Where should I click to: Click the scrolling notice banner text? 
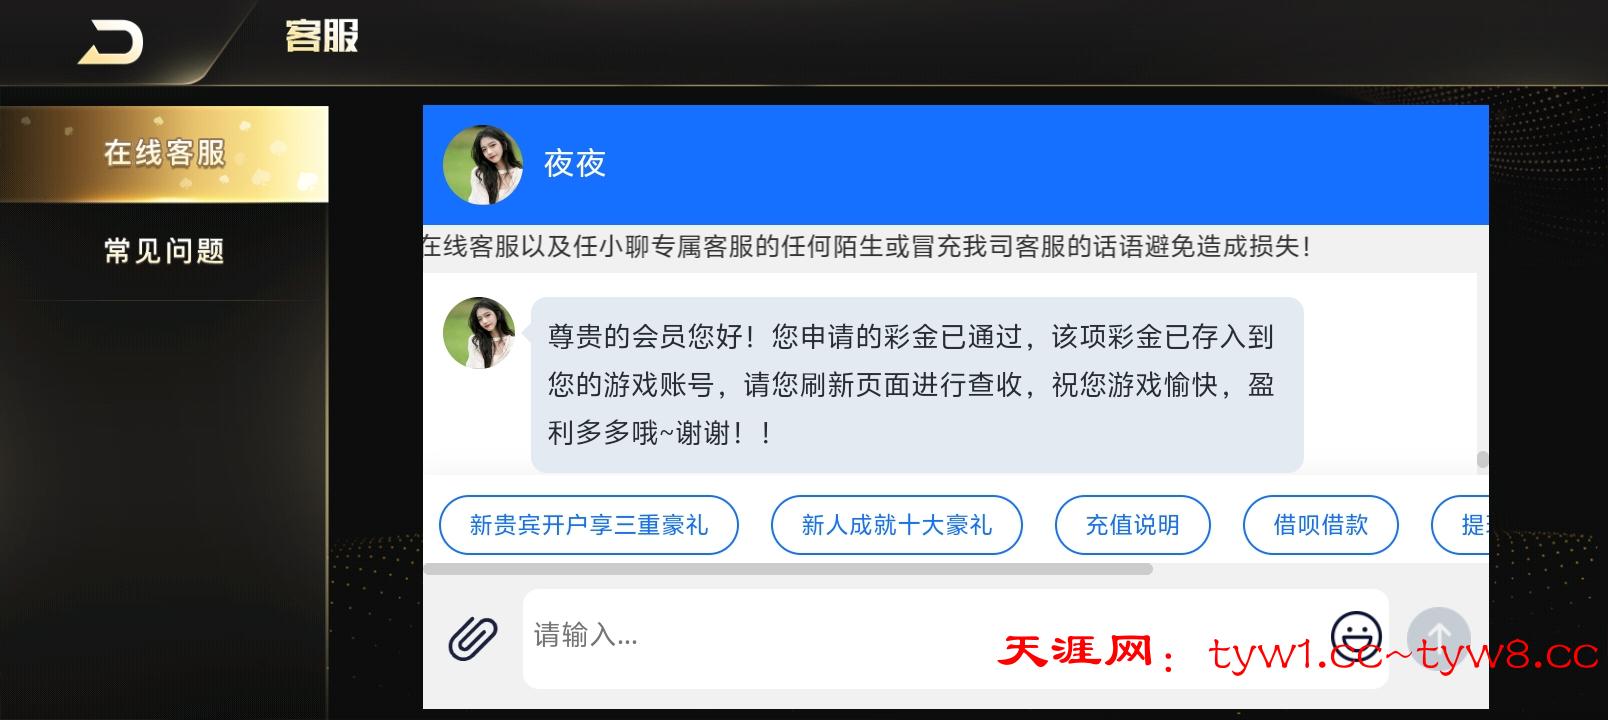[866, 246]
